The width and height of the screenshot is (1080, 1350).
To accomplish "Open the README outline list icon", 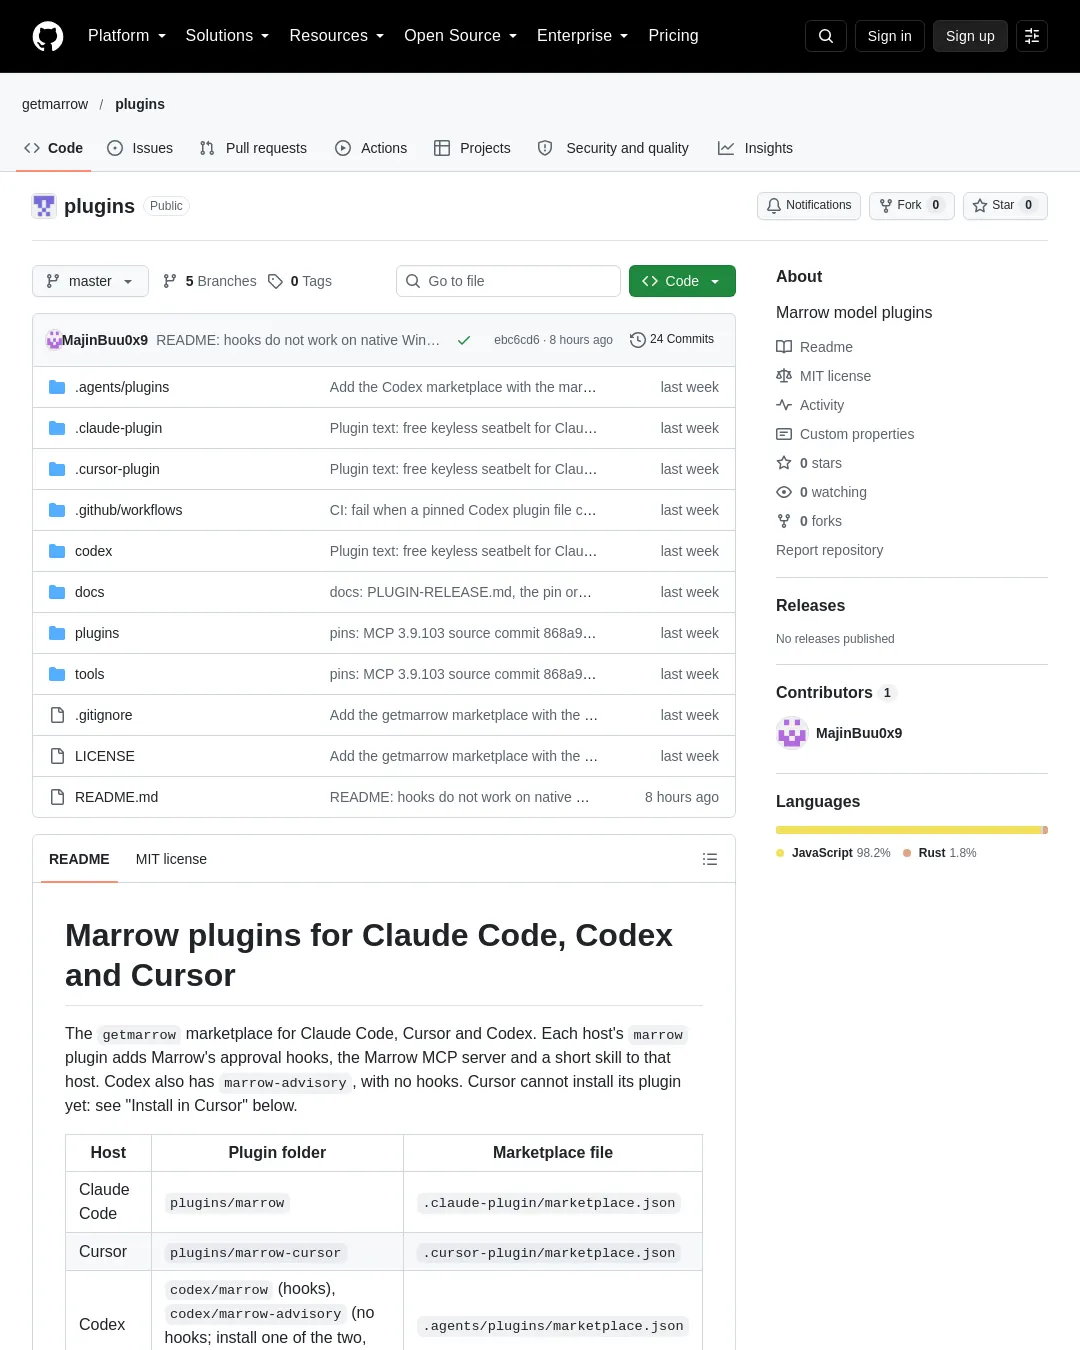I will tap(710, 859).
